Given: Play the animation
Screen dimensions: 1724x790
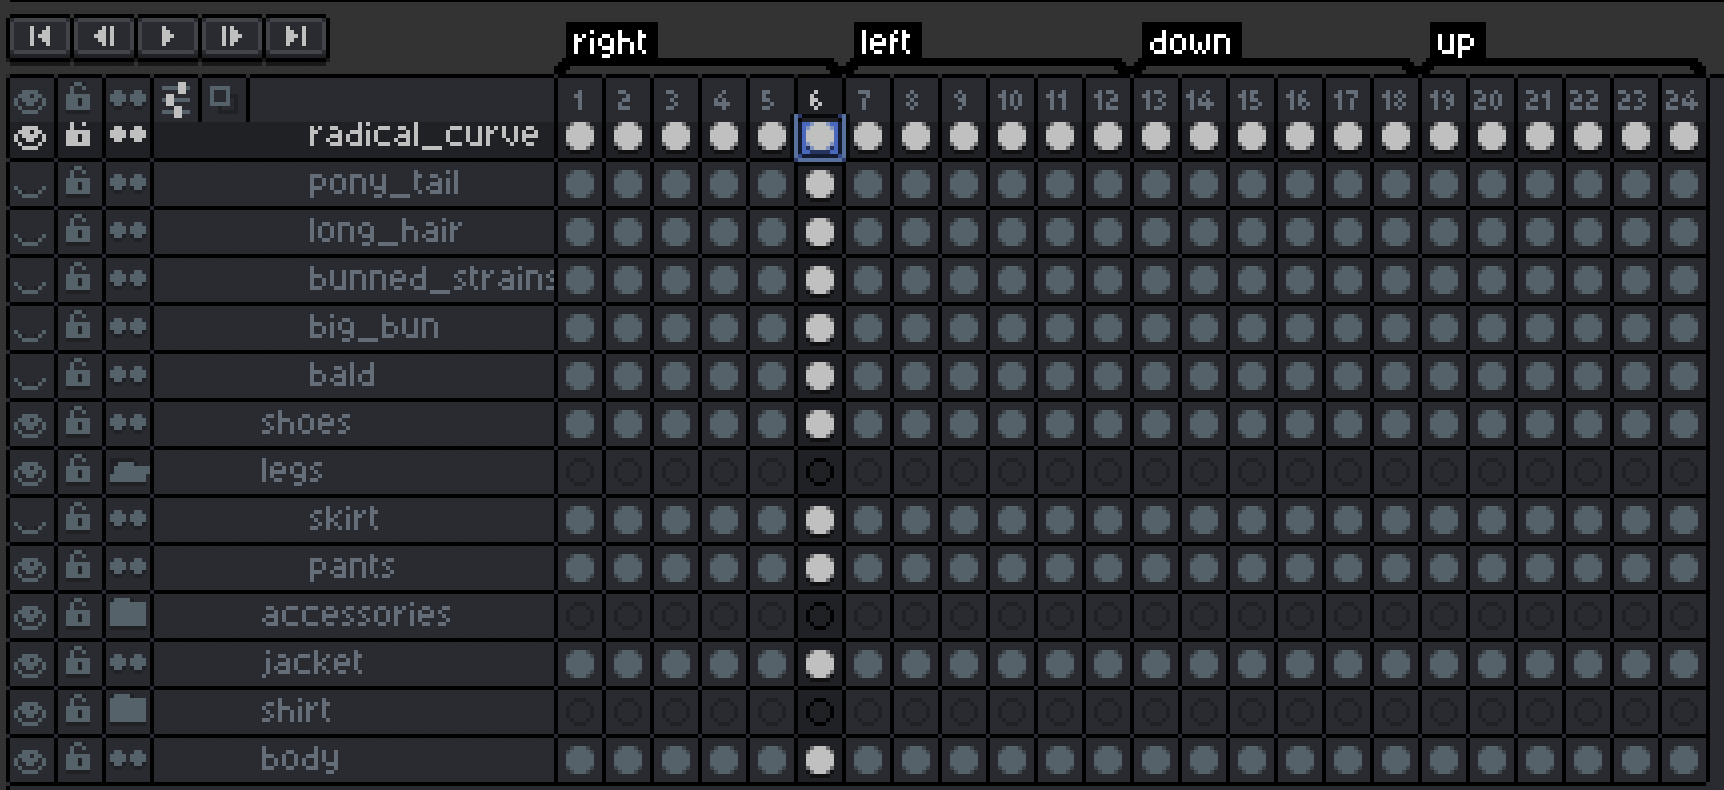Looking at the screenshot, I should coord(167,37).
